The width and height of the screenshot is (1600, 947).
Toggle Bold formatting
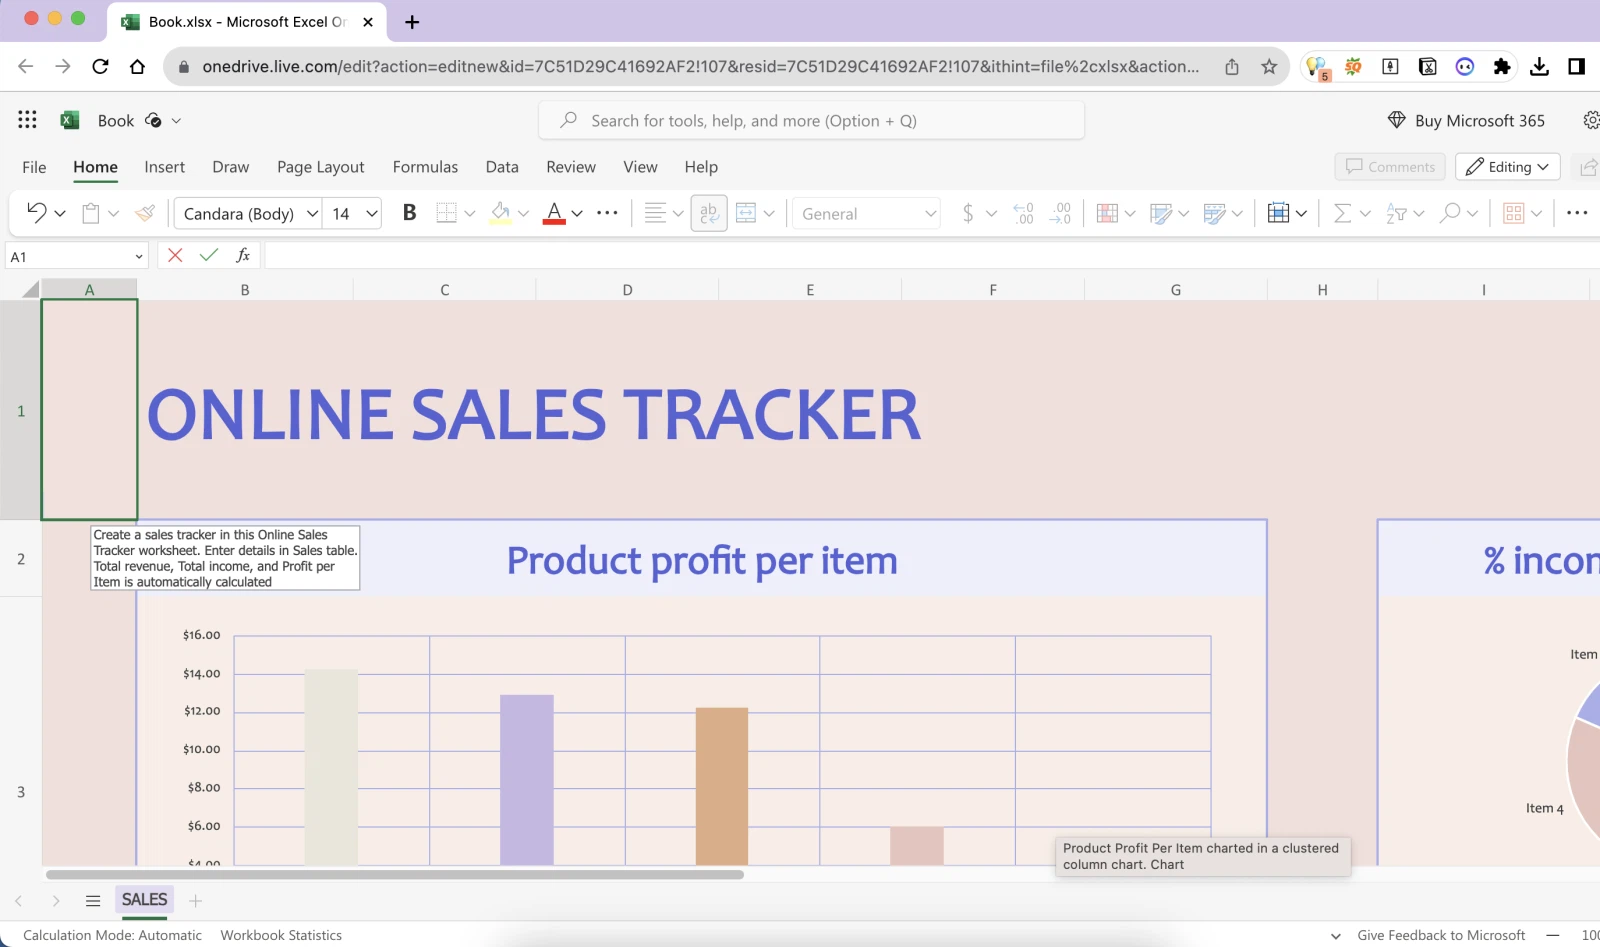[409, 213]
